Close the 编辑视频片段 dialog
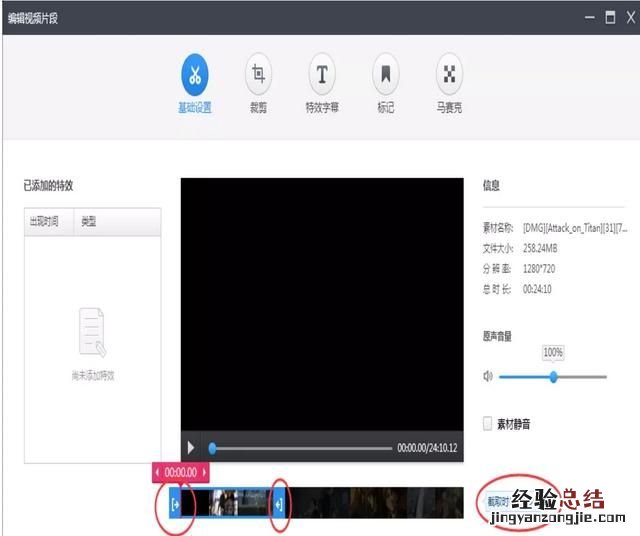 629,18
